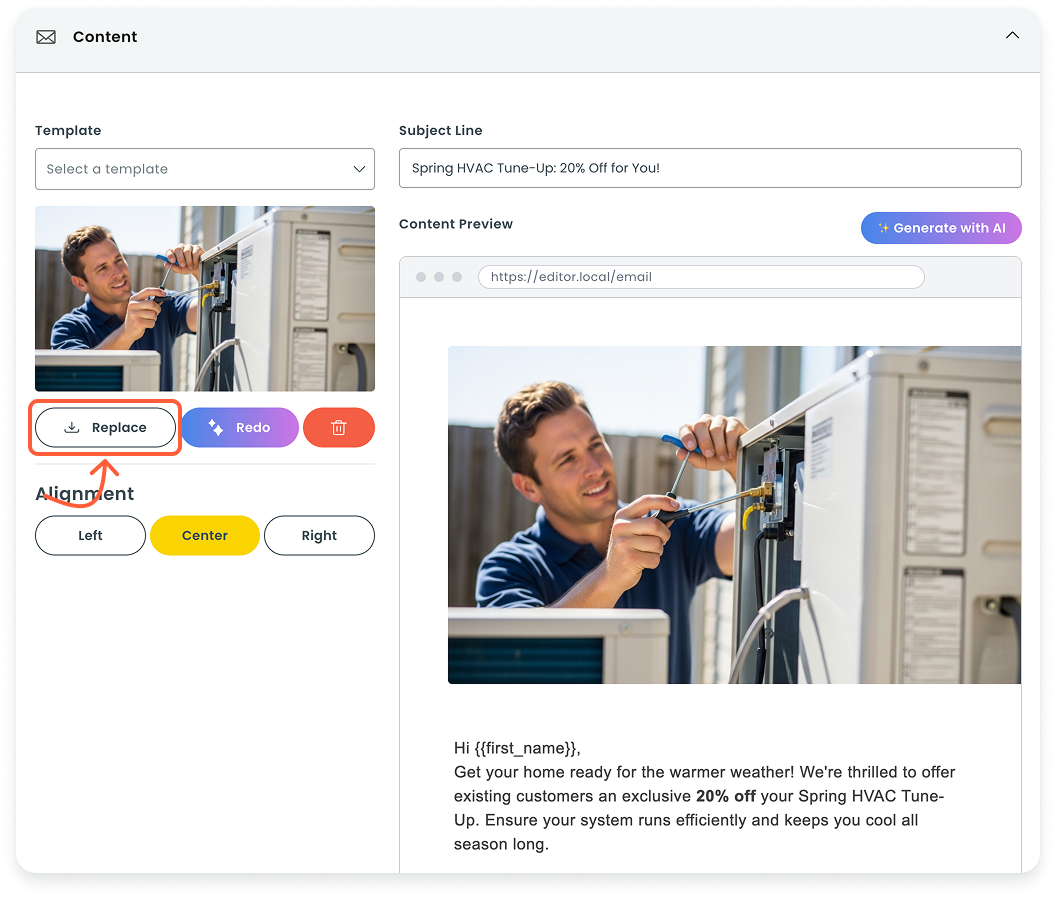
Task: Click the Replace button label
Action: point(119,428)
